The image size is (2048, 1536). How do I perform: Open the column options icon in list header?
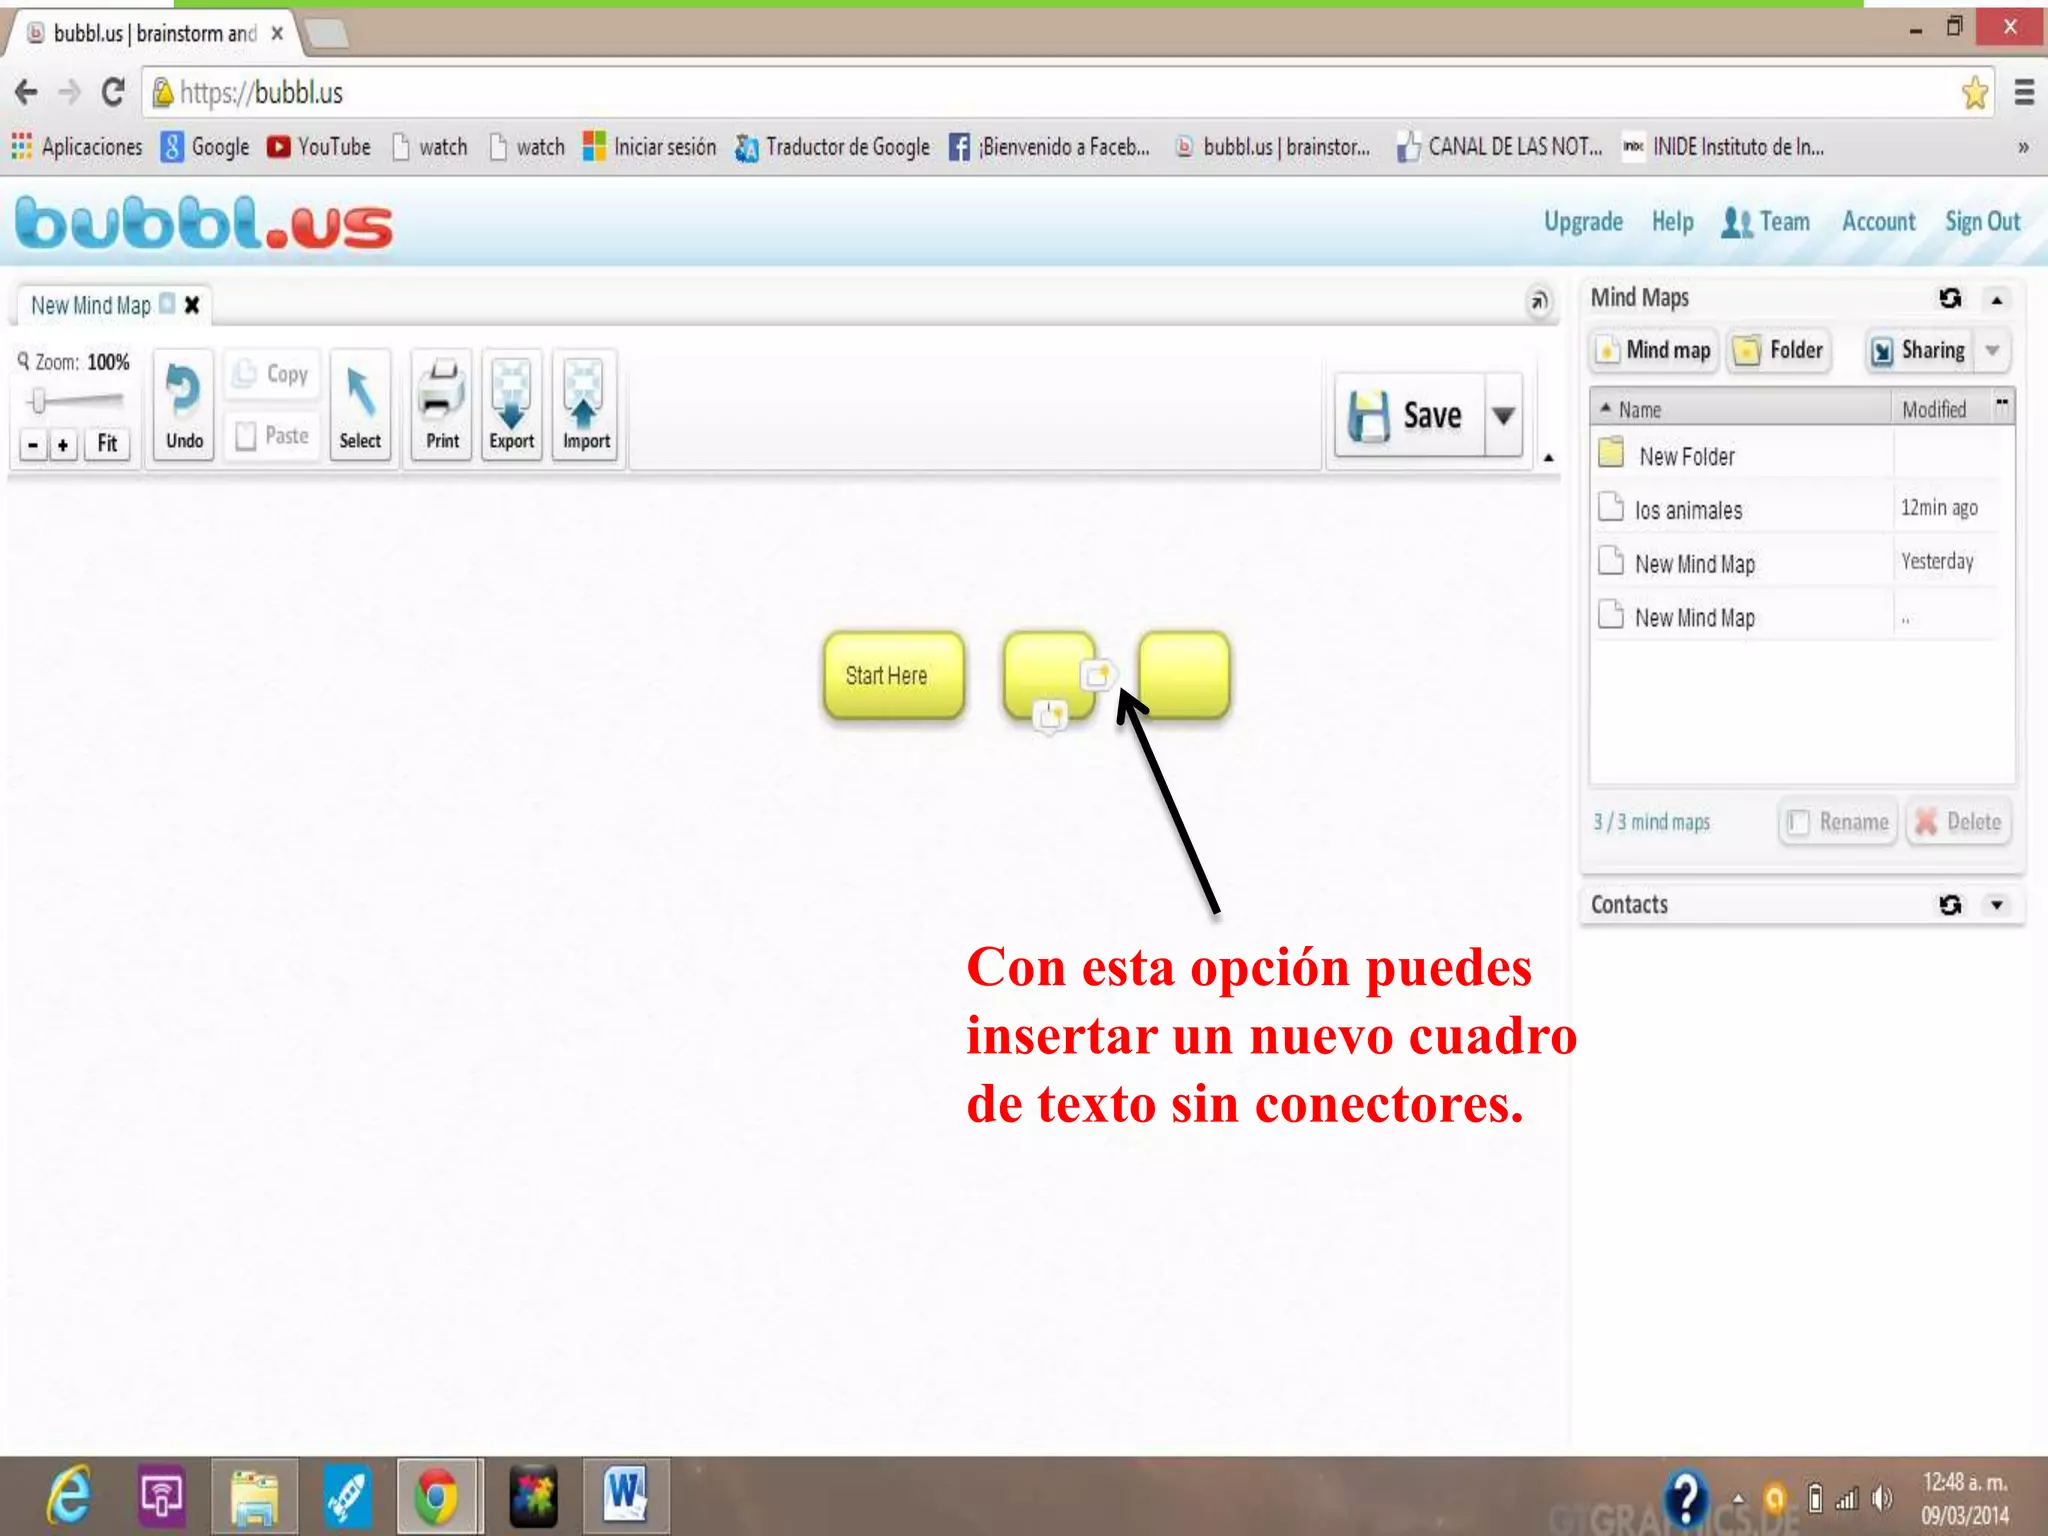[2002, 405]
